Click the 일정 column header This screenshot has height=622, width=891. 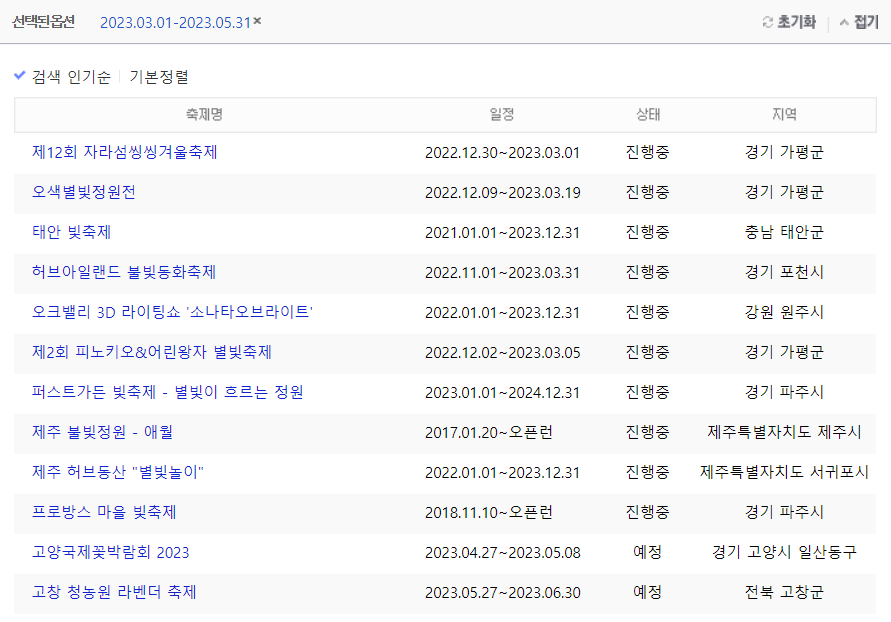pyautogui.click(x=502, y=115)
